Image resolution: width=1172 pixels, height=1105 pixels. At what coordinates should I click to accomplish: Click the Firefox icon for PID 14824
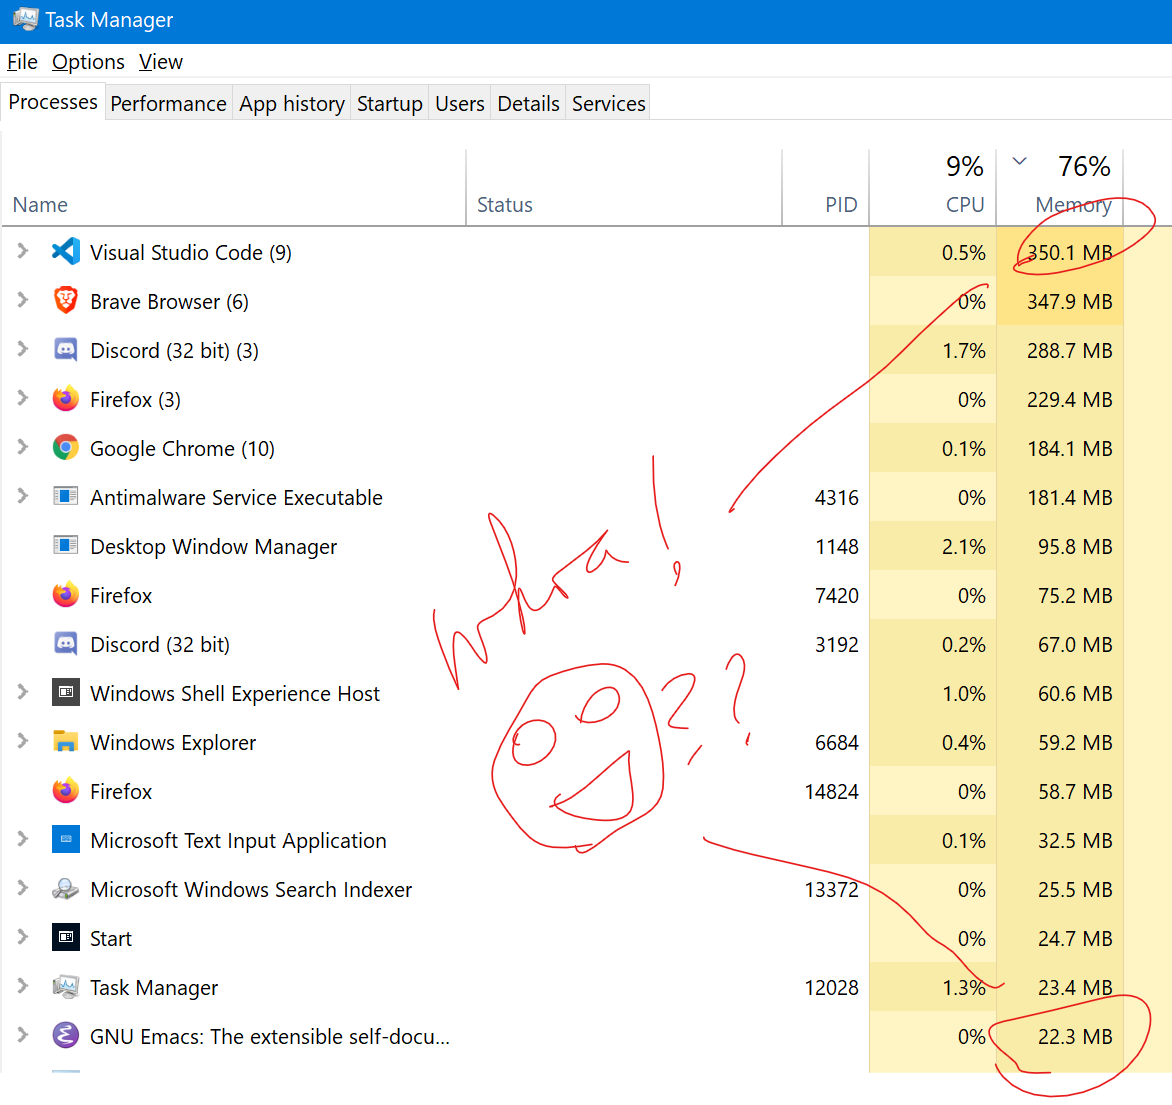pos(66,791)
